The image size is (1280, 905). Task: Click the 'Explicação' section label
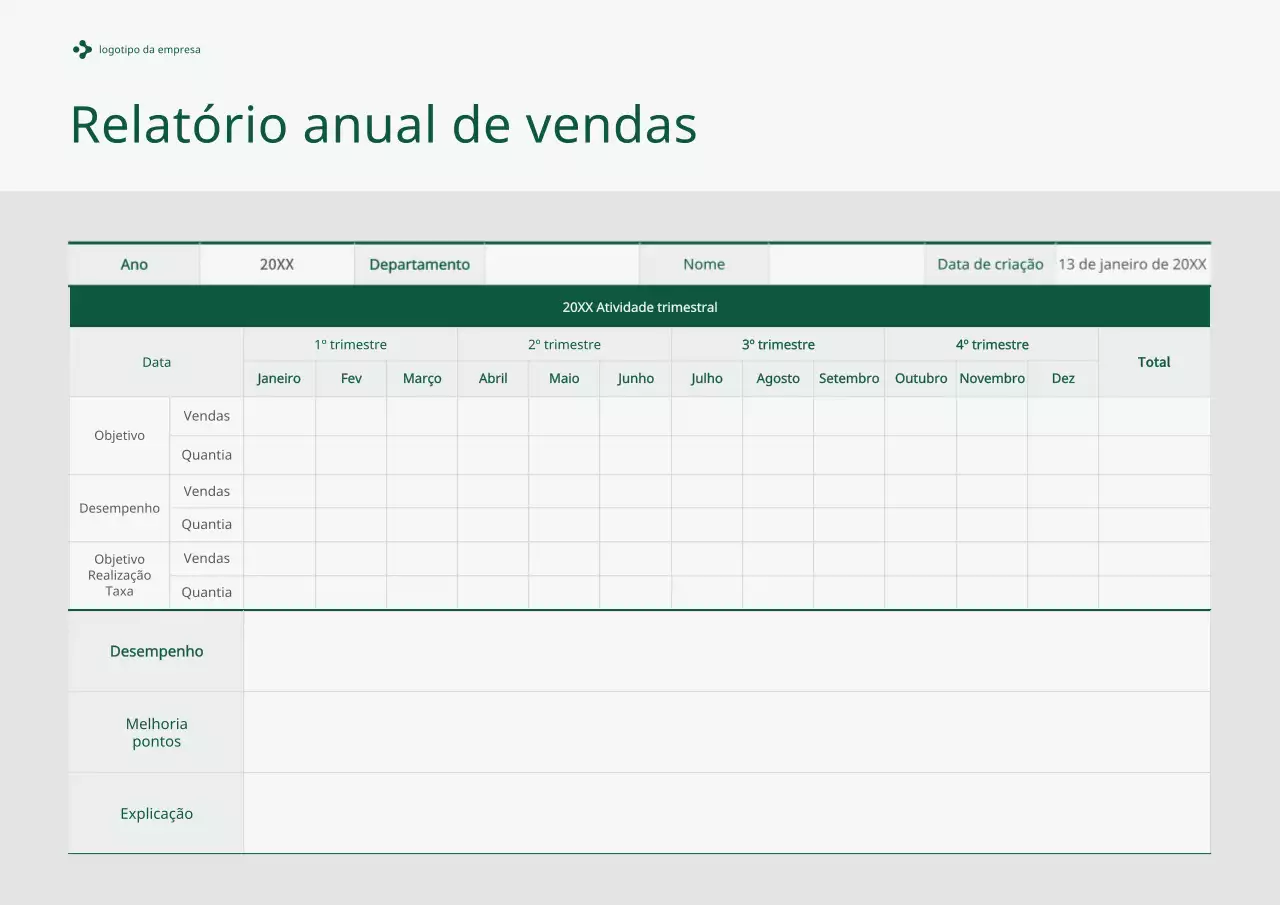pyautogui.click(x=156, y=813)
